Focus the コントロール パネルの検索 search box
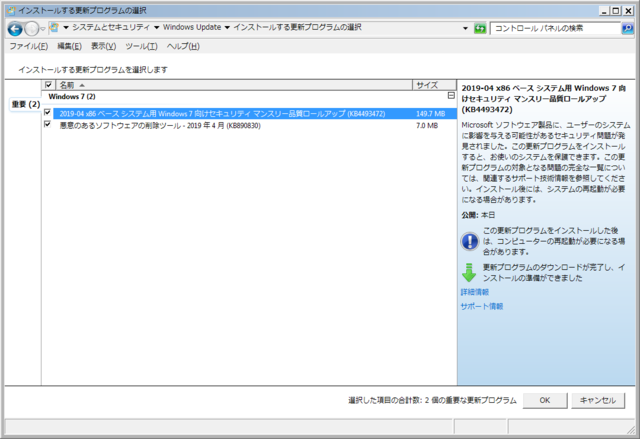 555,28
